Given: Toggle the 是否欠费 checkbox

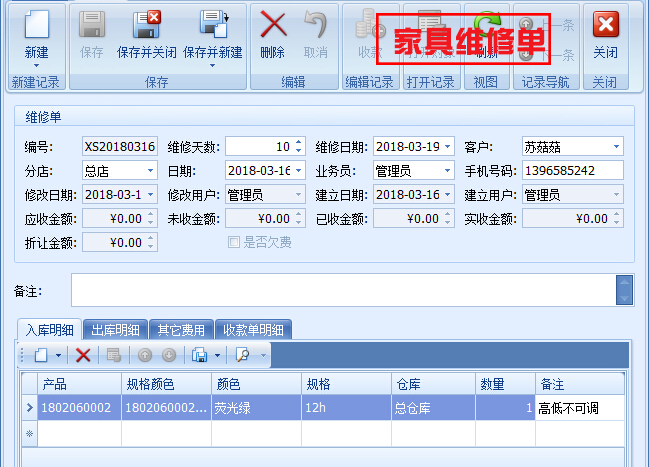Looking at the screenshot, I should click(234, 242).
